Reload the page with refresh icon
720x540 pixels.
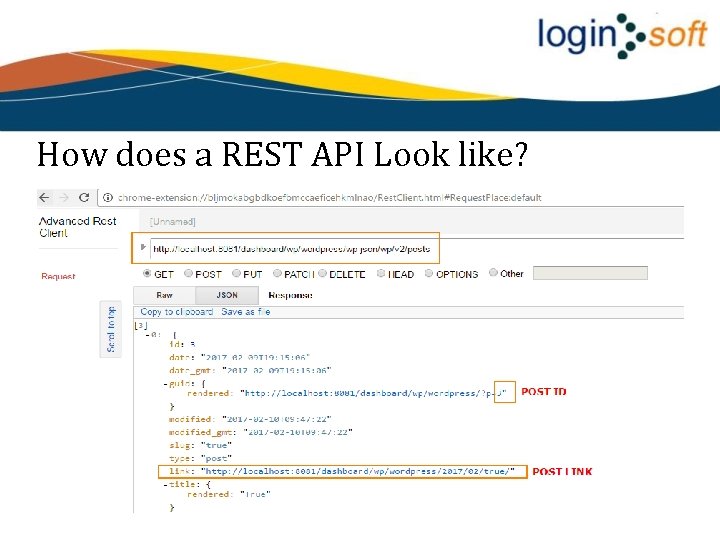(x=84, y=197)
